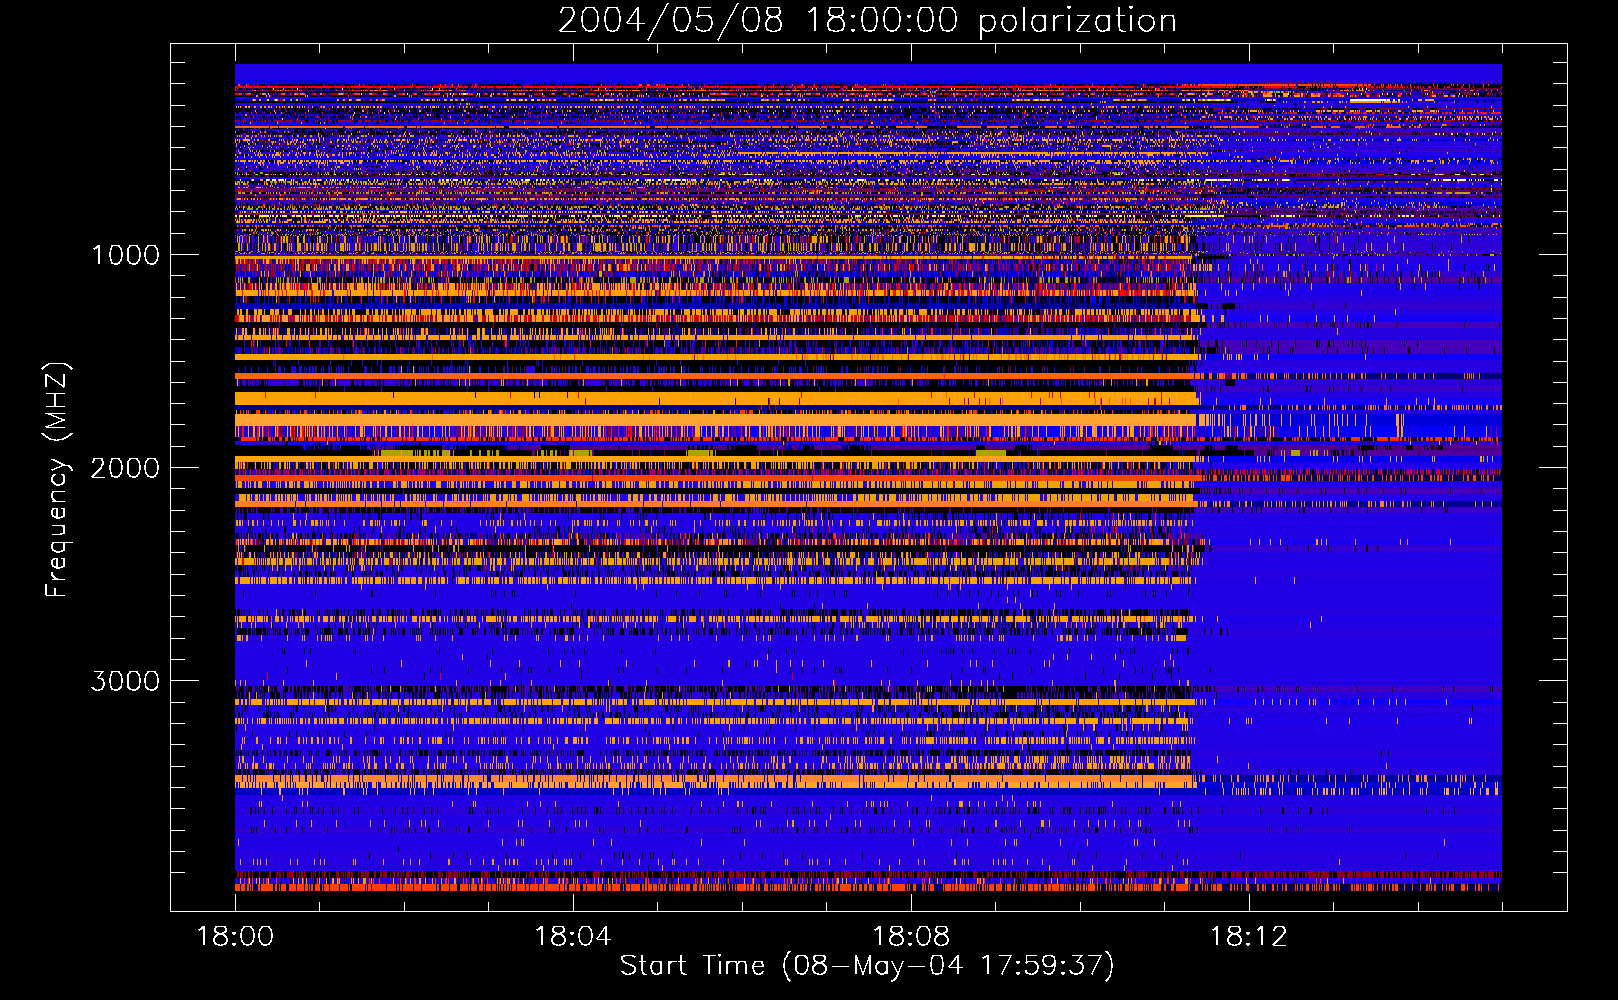Click the 2000 frequency tick label
This screenshot has height=1000, width=1618.
coord(125,468)
